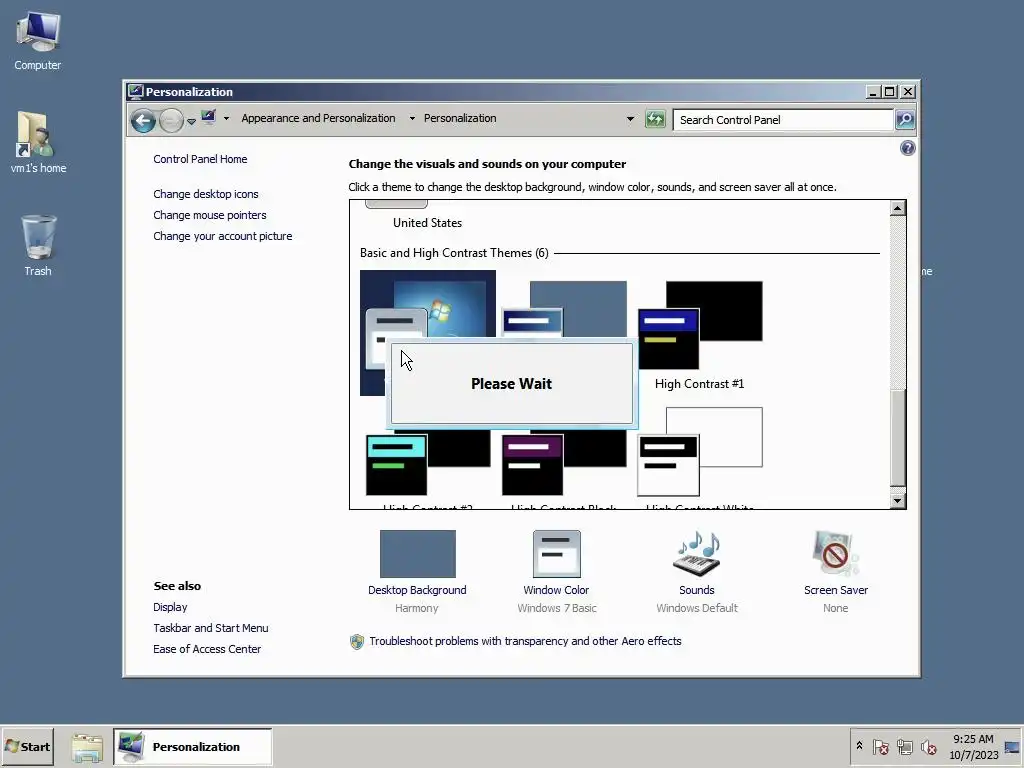Open the Start menu
The height and width of the screenshot is (768, 1024).
[x=27, y=746]
